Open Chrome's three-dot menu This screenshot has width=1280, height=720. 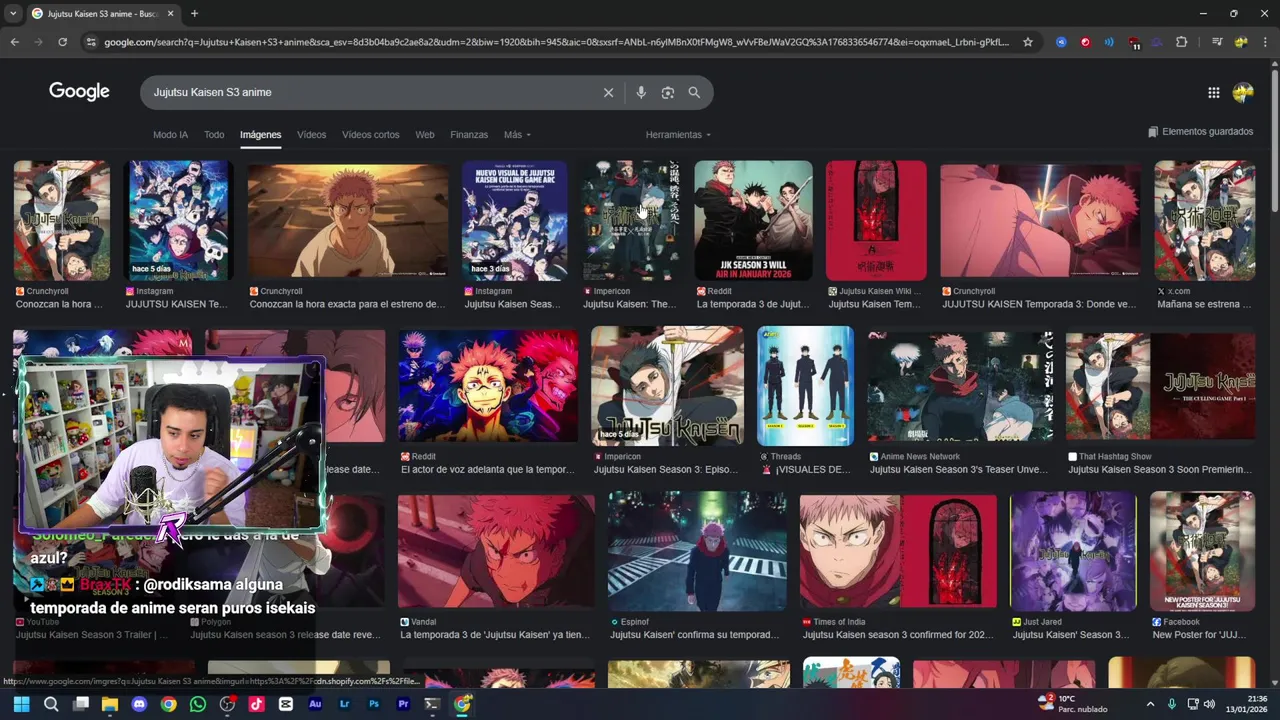1265,42
